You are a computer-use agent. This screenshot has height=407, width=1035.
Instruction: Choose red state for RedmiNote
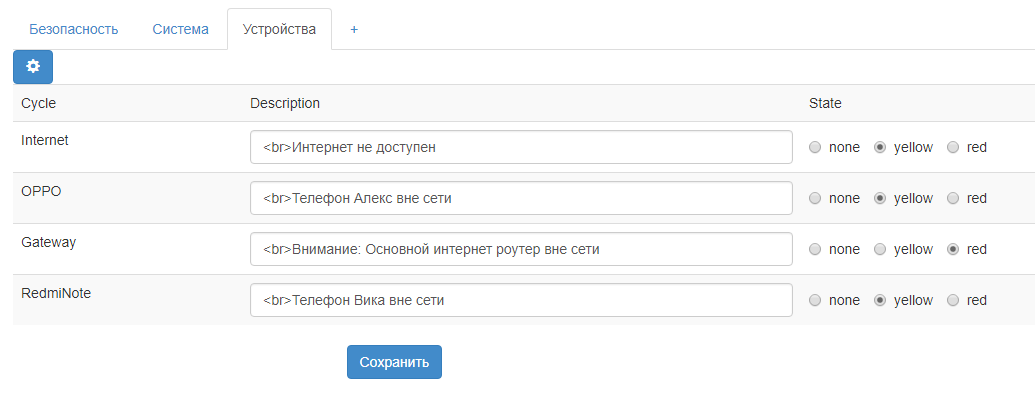pyautogui.click(x=953, y=300)
